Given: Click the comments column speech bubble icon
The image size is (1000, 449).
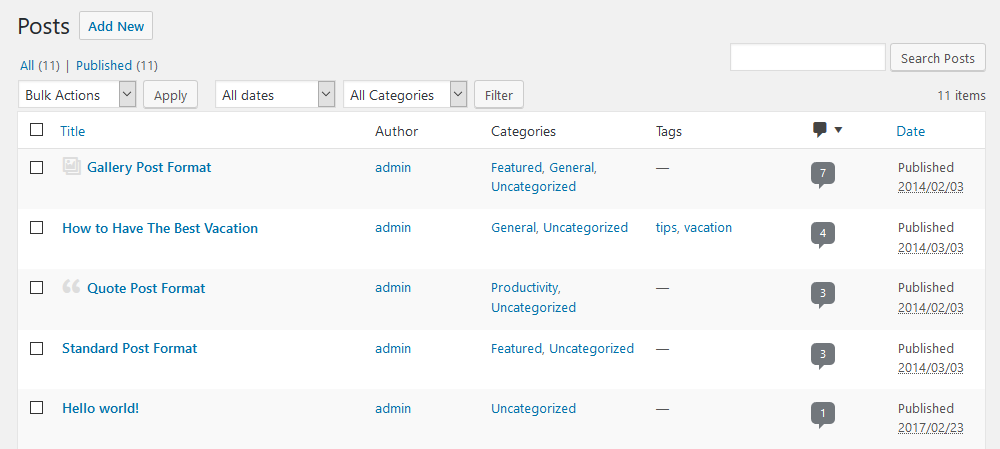Looking at the screenshot, I should pos(820,130).
